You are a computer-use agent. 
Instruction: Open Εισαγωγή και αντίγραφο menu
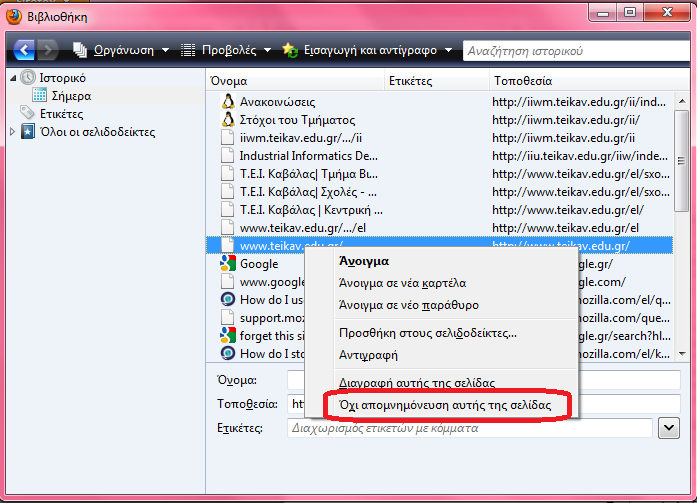[x=367, y=50]
